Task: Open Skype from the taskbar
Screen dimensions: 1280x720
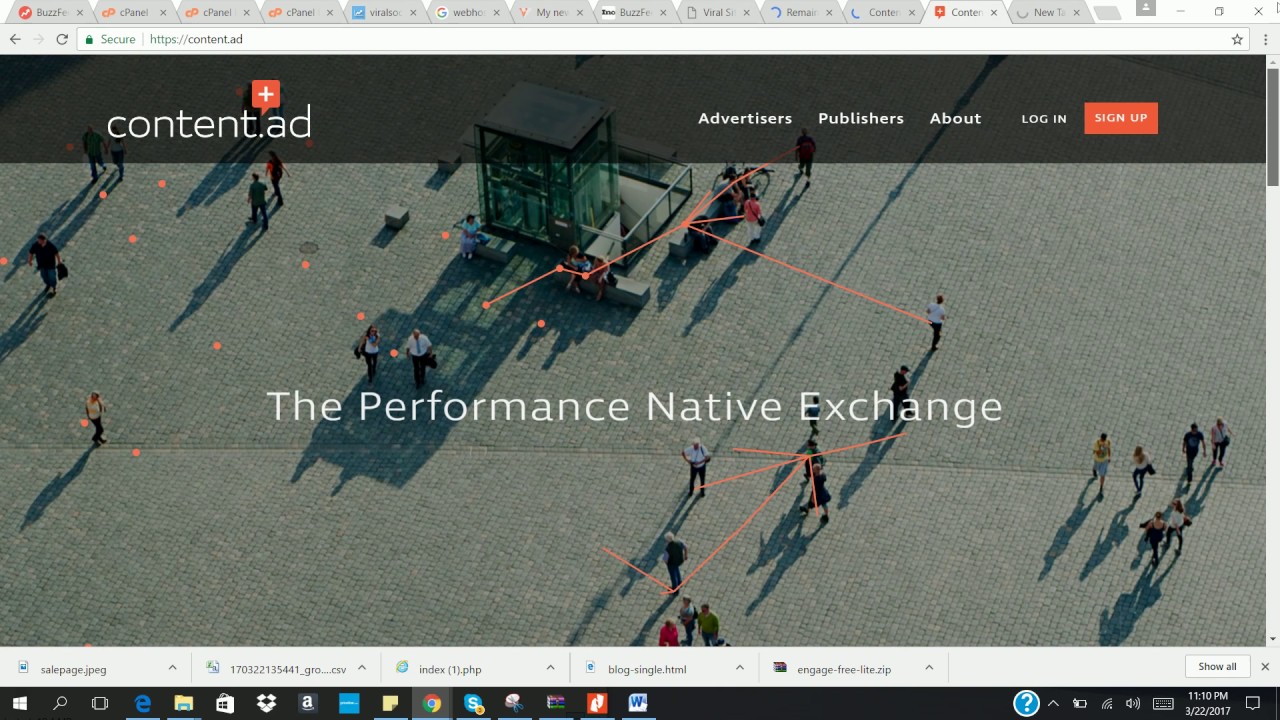Action: 473,703
